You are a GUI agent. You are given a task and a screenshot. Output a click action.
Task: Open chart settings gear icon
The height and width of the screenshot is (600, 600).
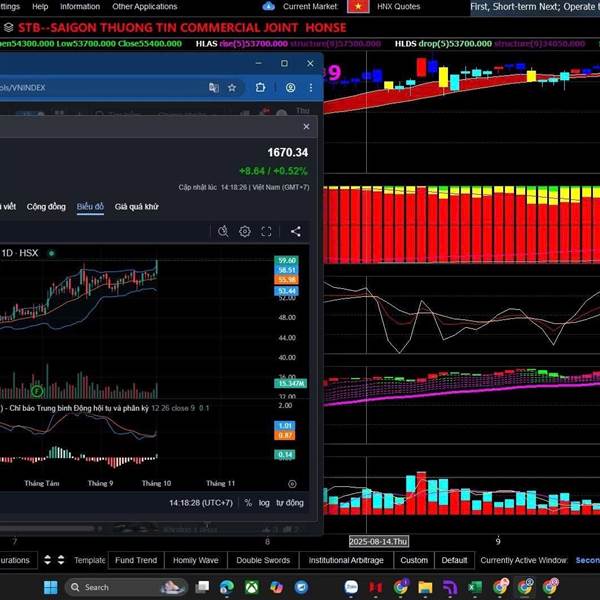point(245,231)
